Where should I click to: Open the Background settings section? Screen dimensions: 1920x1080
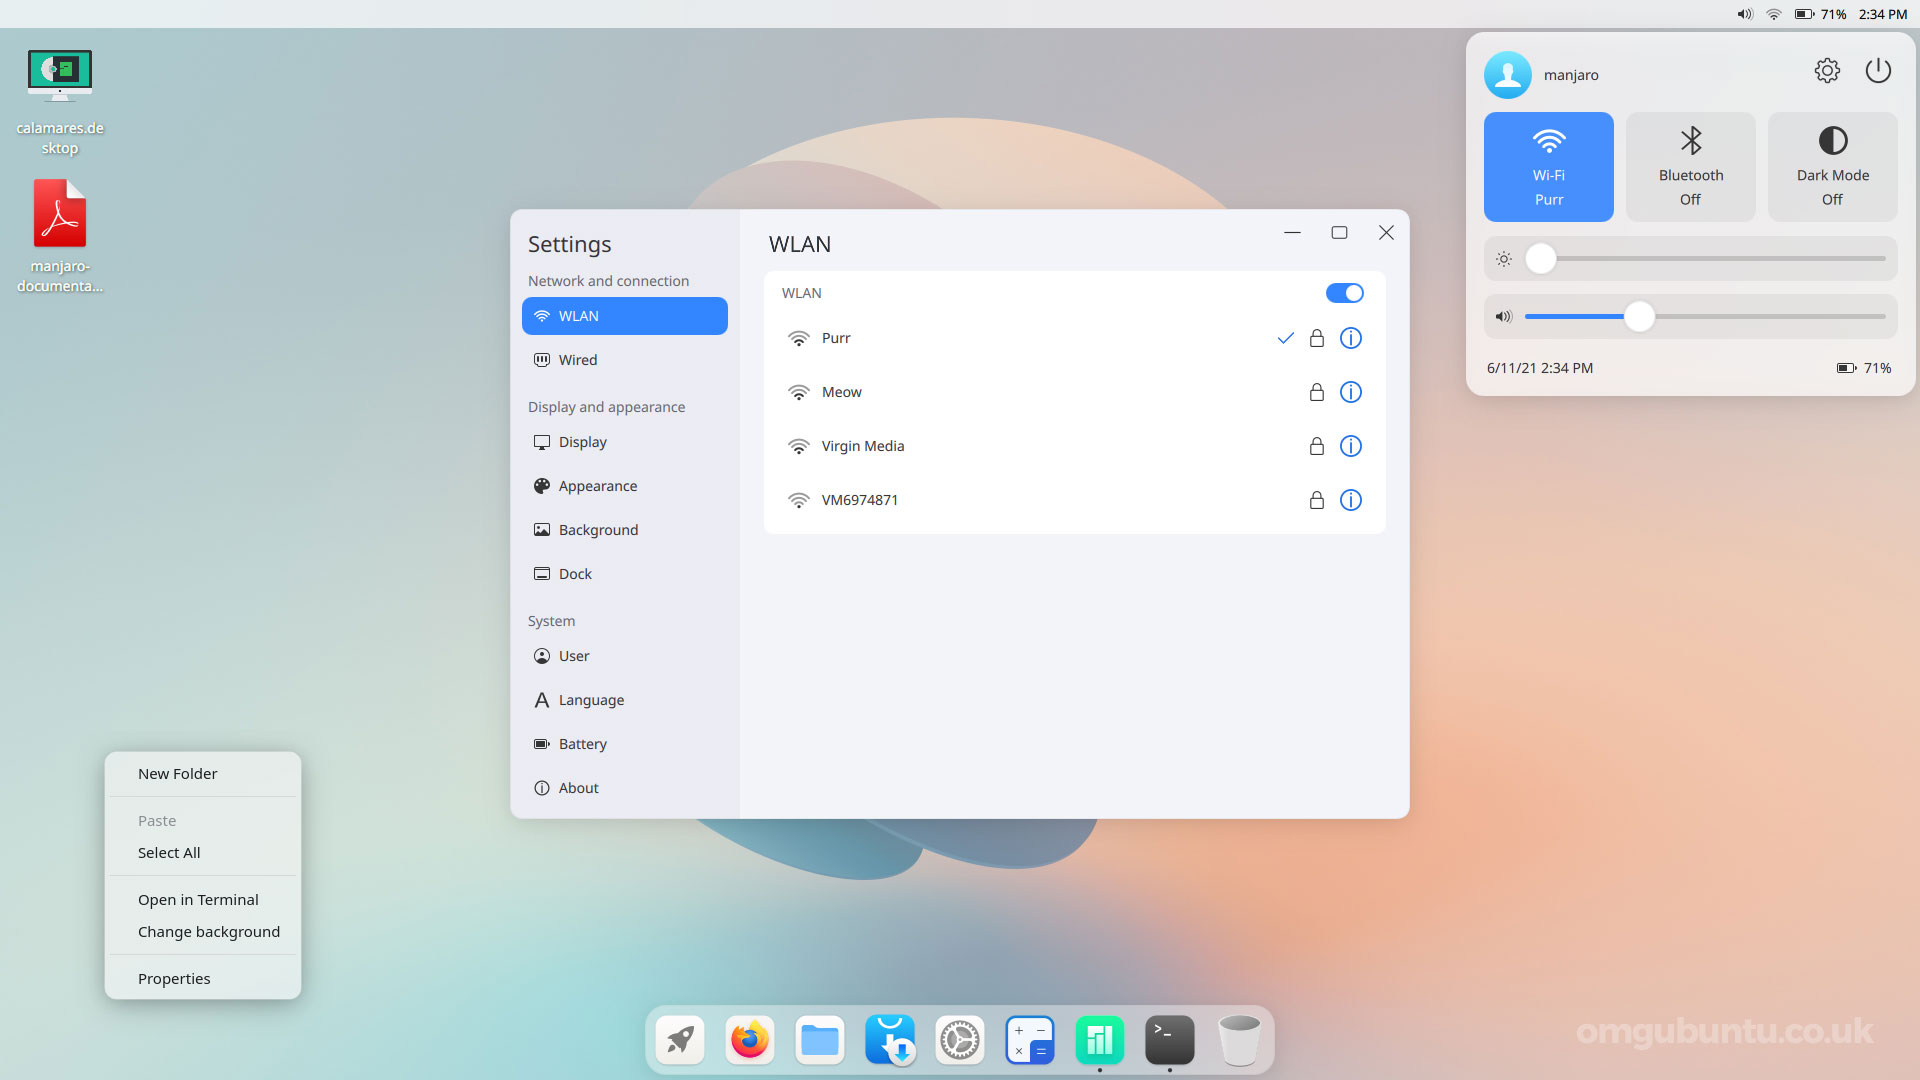pos(598,530)
